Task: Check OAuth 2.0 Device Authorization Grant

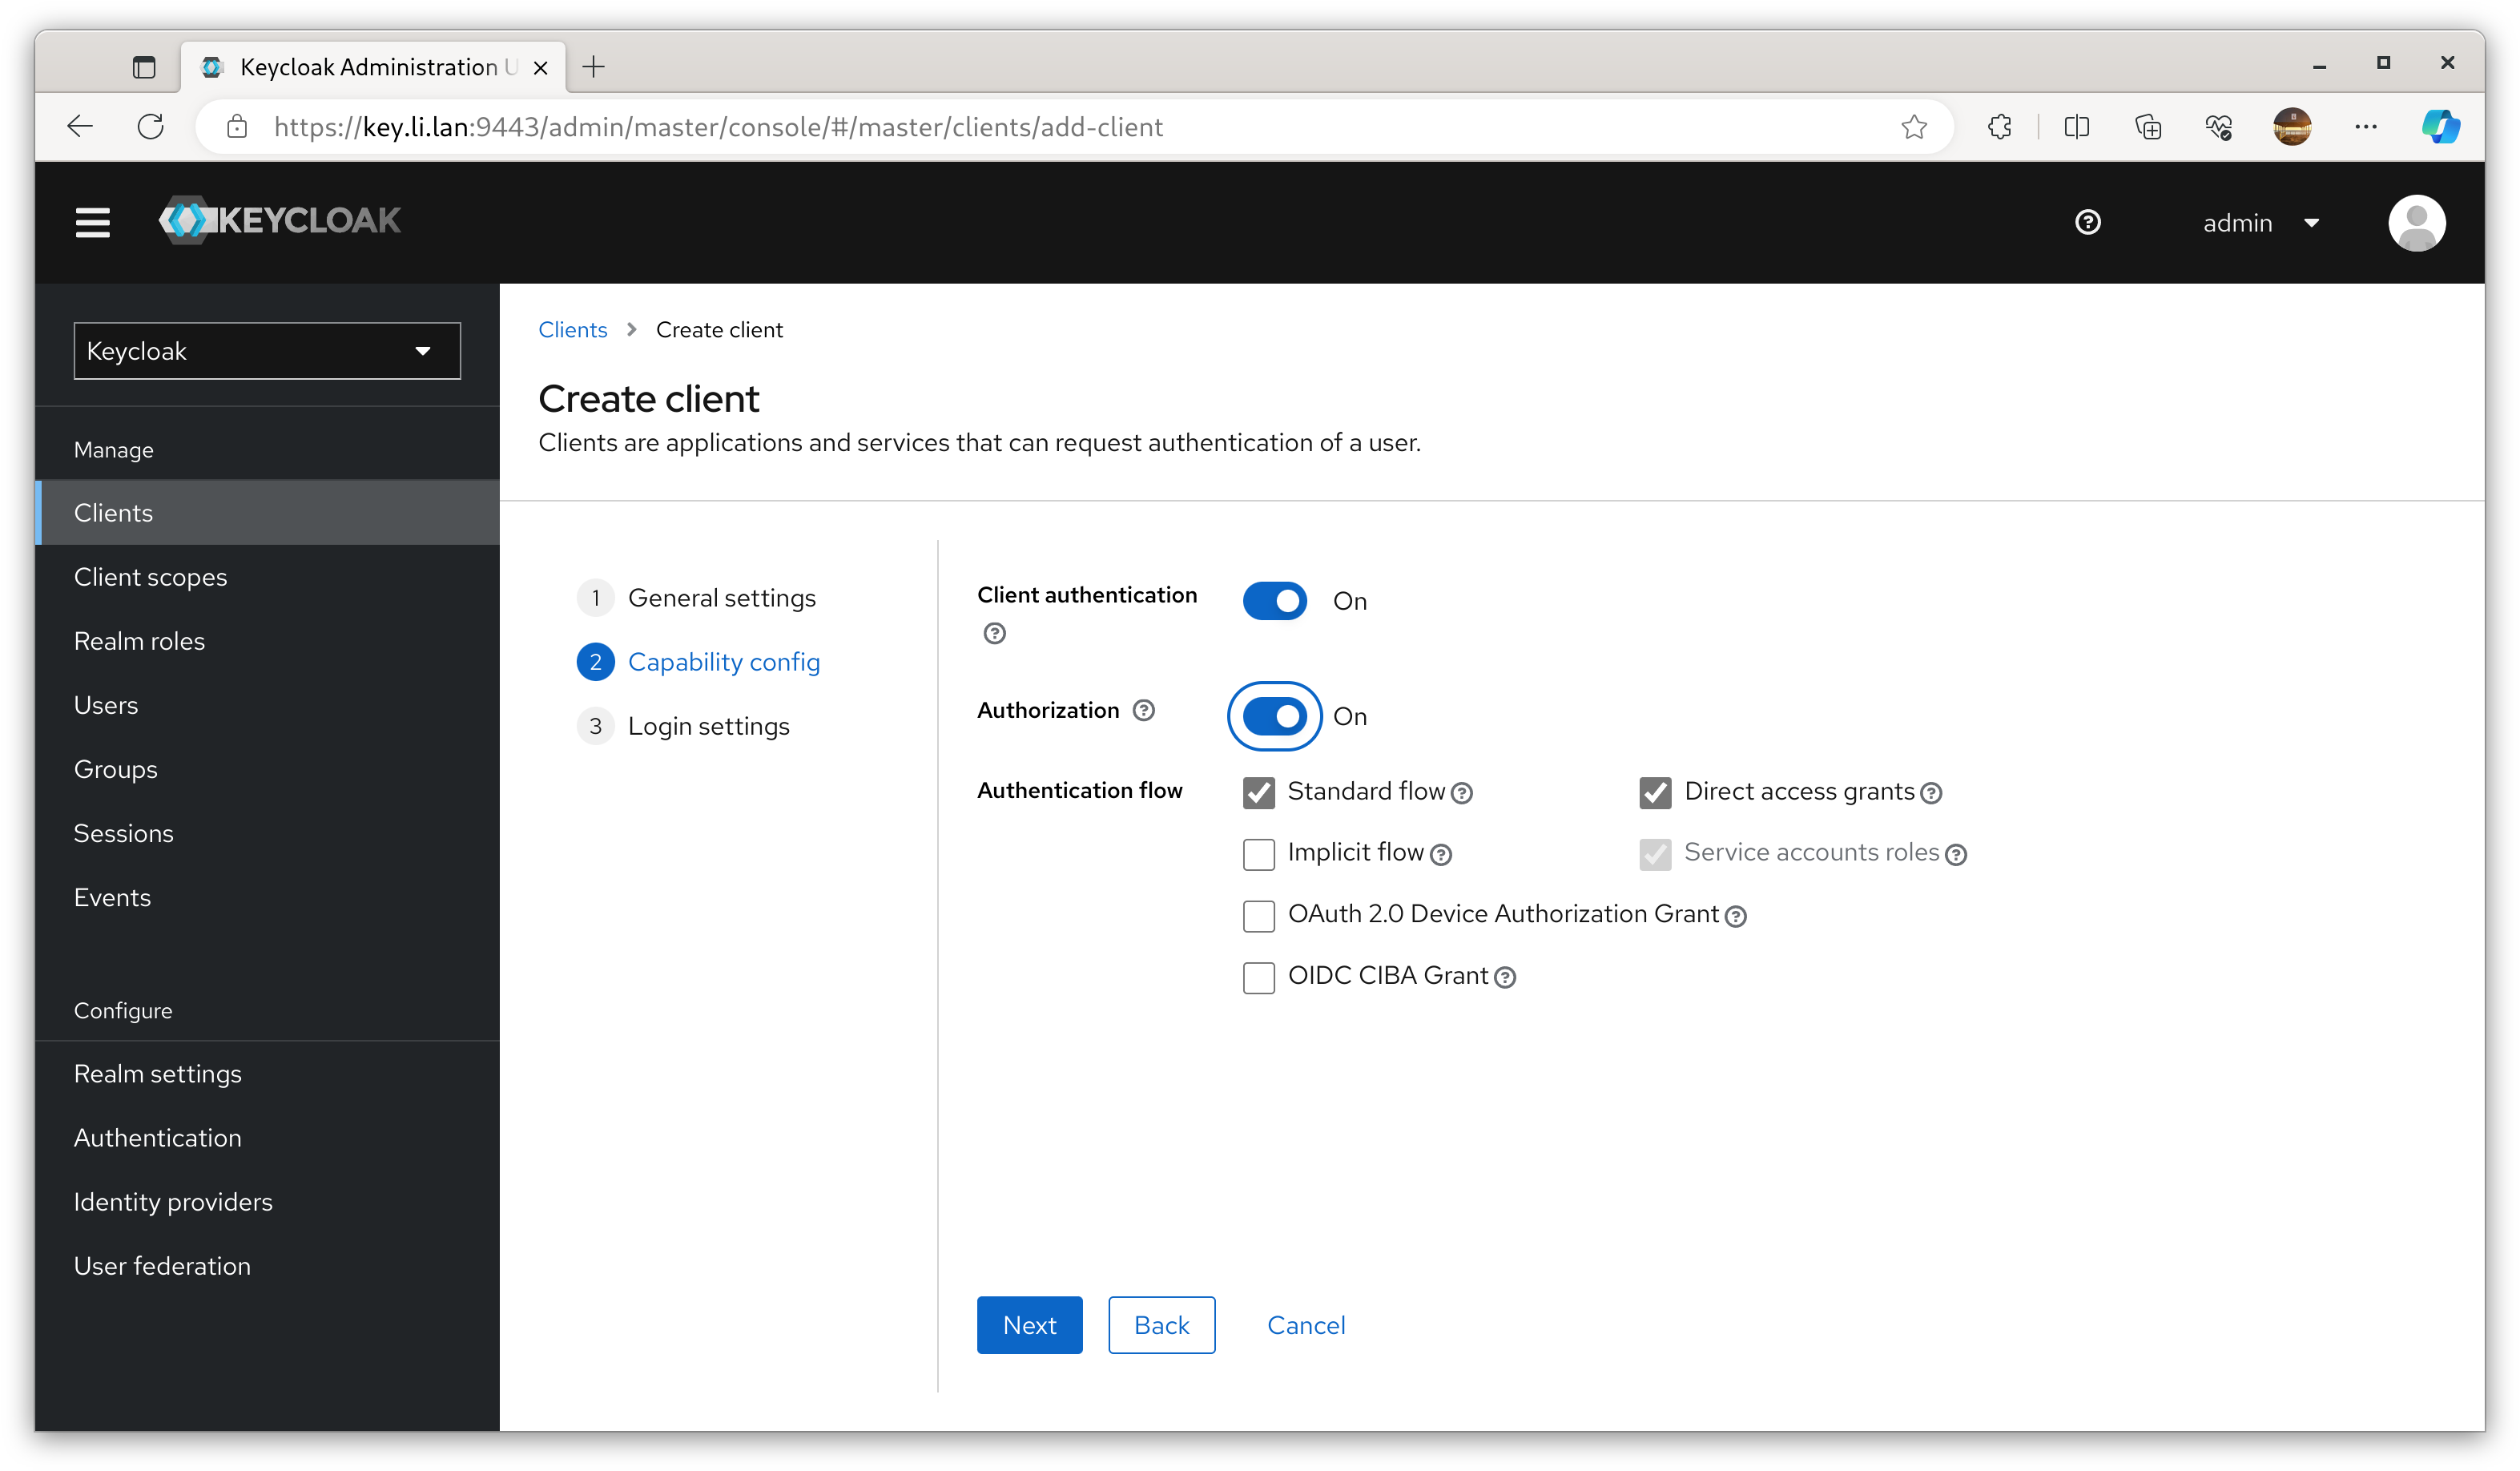Action: point(1258,915)
